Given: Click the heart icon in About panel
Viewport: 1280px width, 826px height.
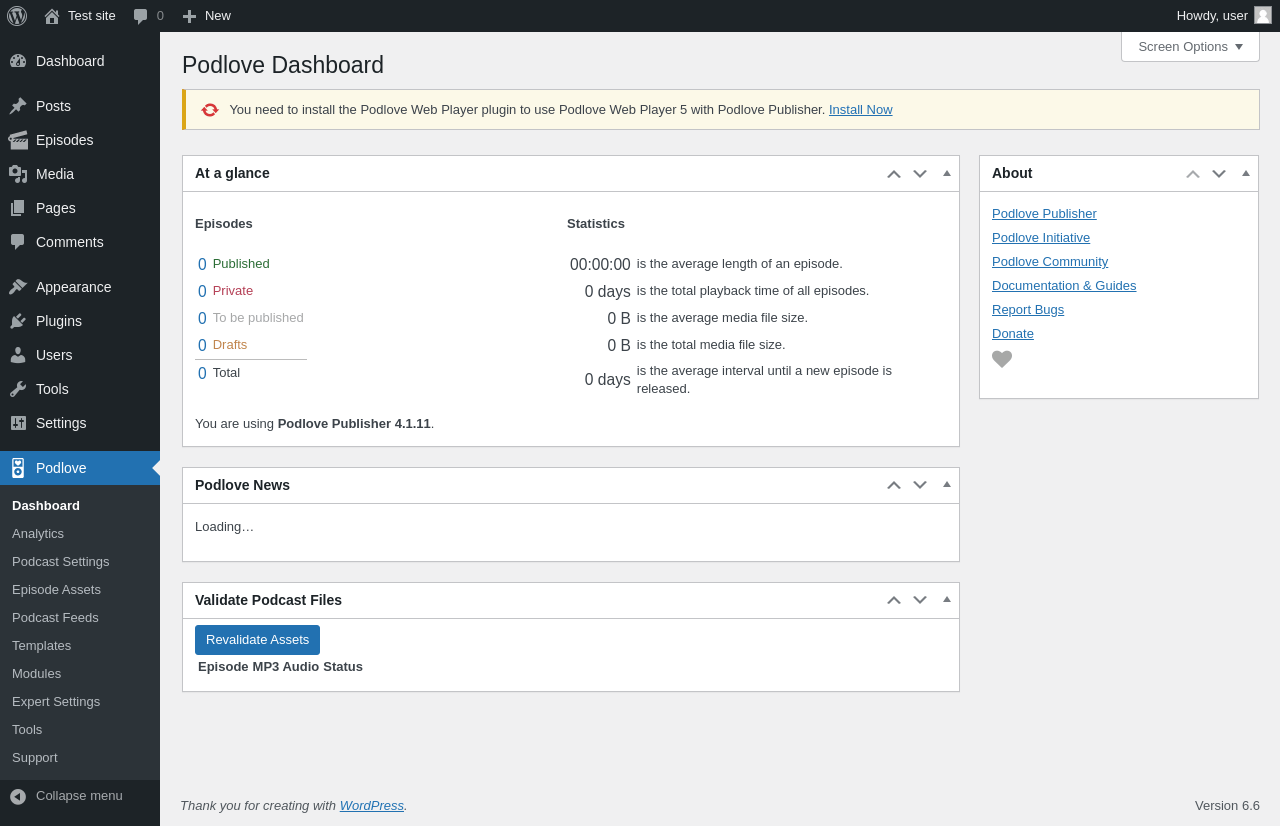Looking at the screenshot, I should pyautogui.click(x=1002, y=359).
